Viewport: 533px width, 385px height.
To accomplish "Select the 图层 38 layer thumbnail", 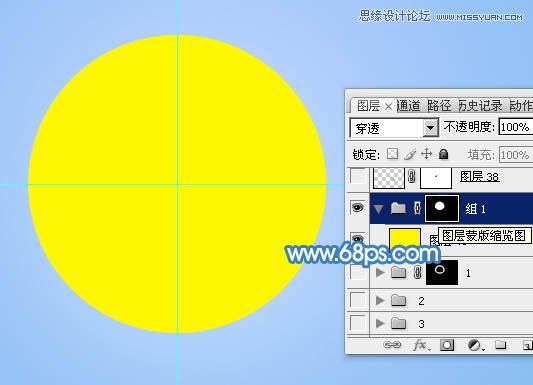I will 389,177.
